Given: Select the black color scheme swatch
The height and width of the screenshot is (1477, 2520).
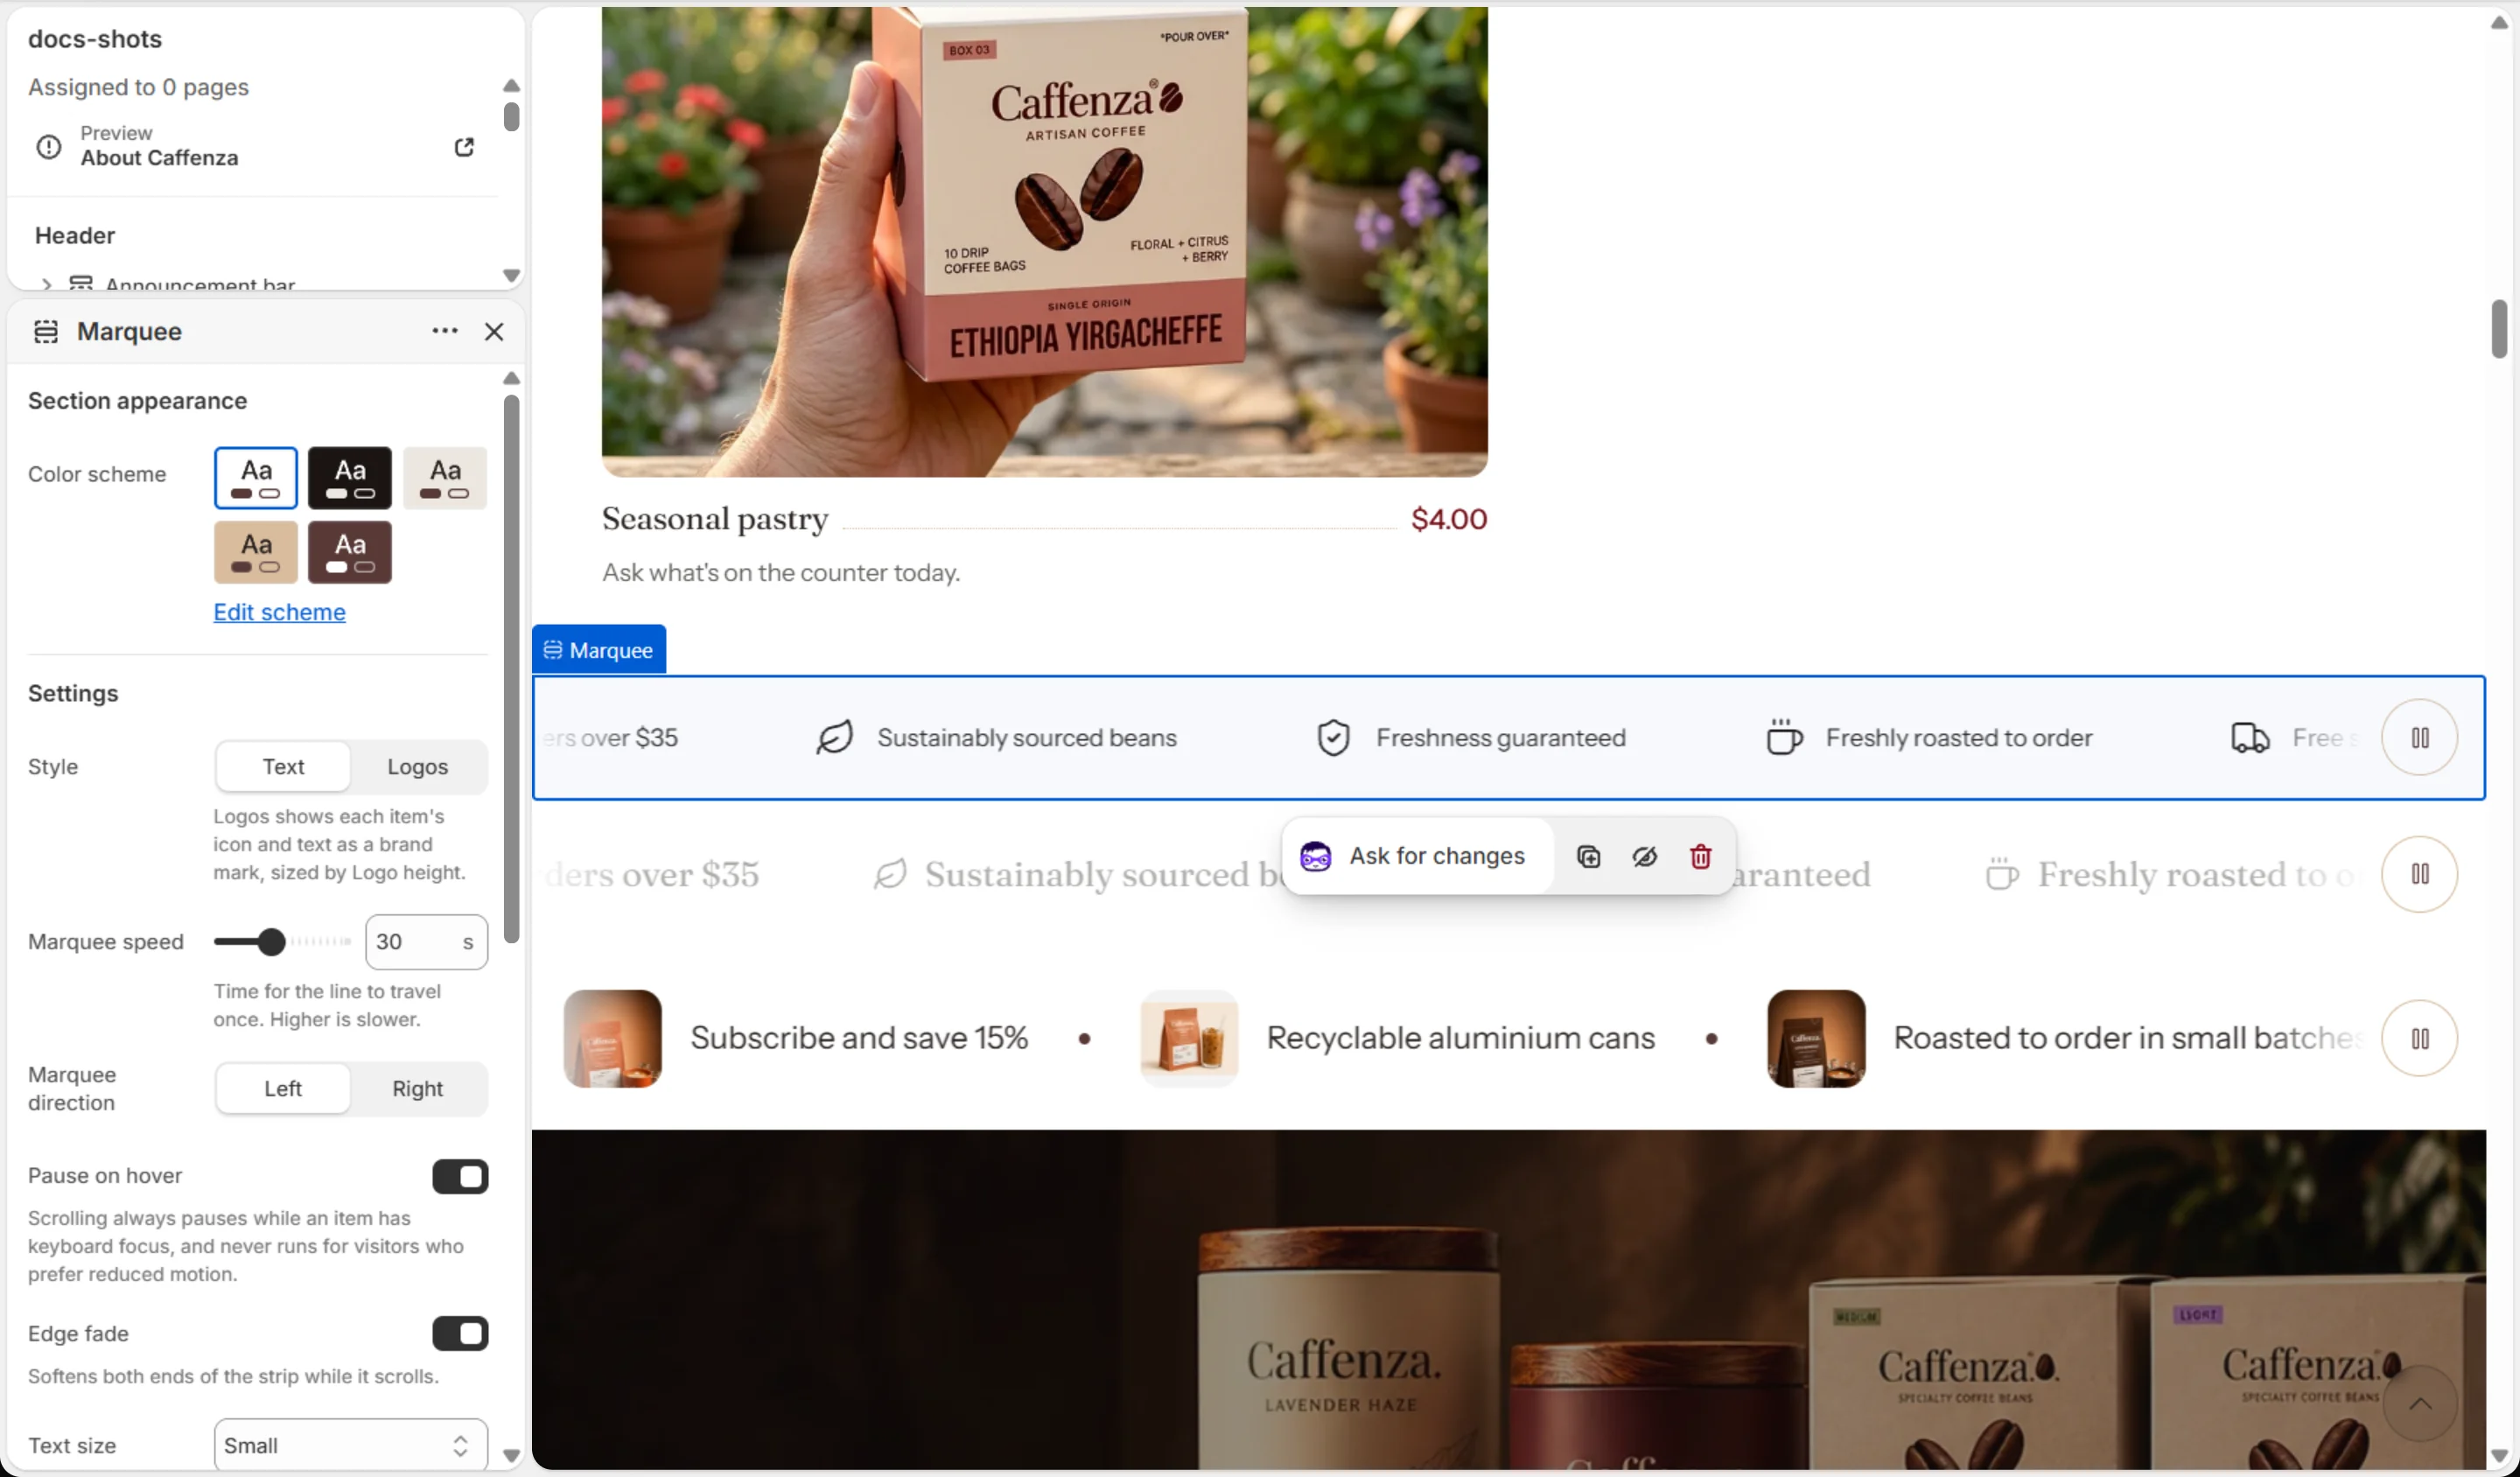Looking at the screenshot, I should coord(349,478).
